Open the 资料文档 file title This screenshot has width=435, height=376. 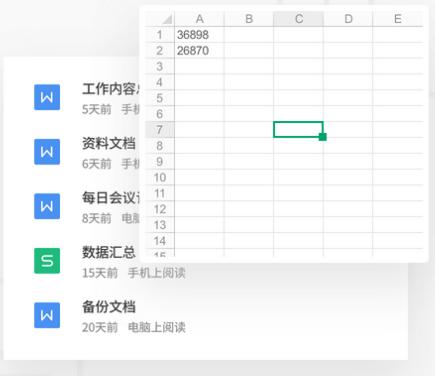coord(109,143)
